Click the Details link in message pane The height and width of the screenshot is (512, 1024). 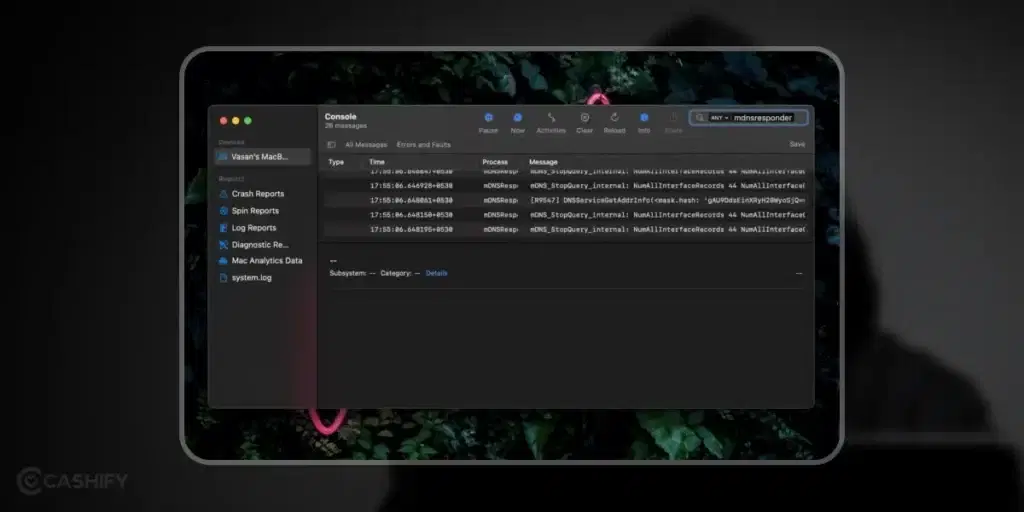click(436, 273)
